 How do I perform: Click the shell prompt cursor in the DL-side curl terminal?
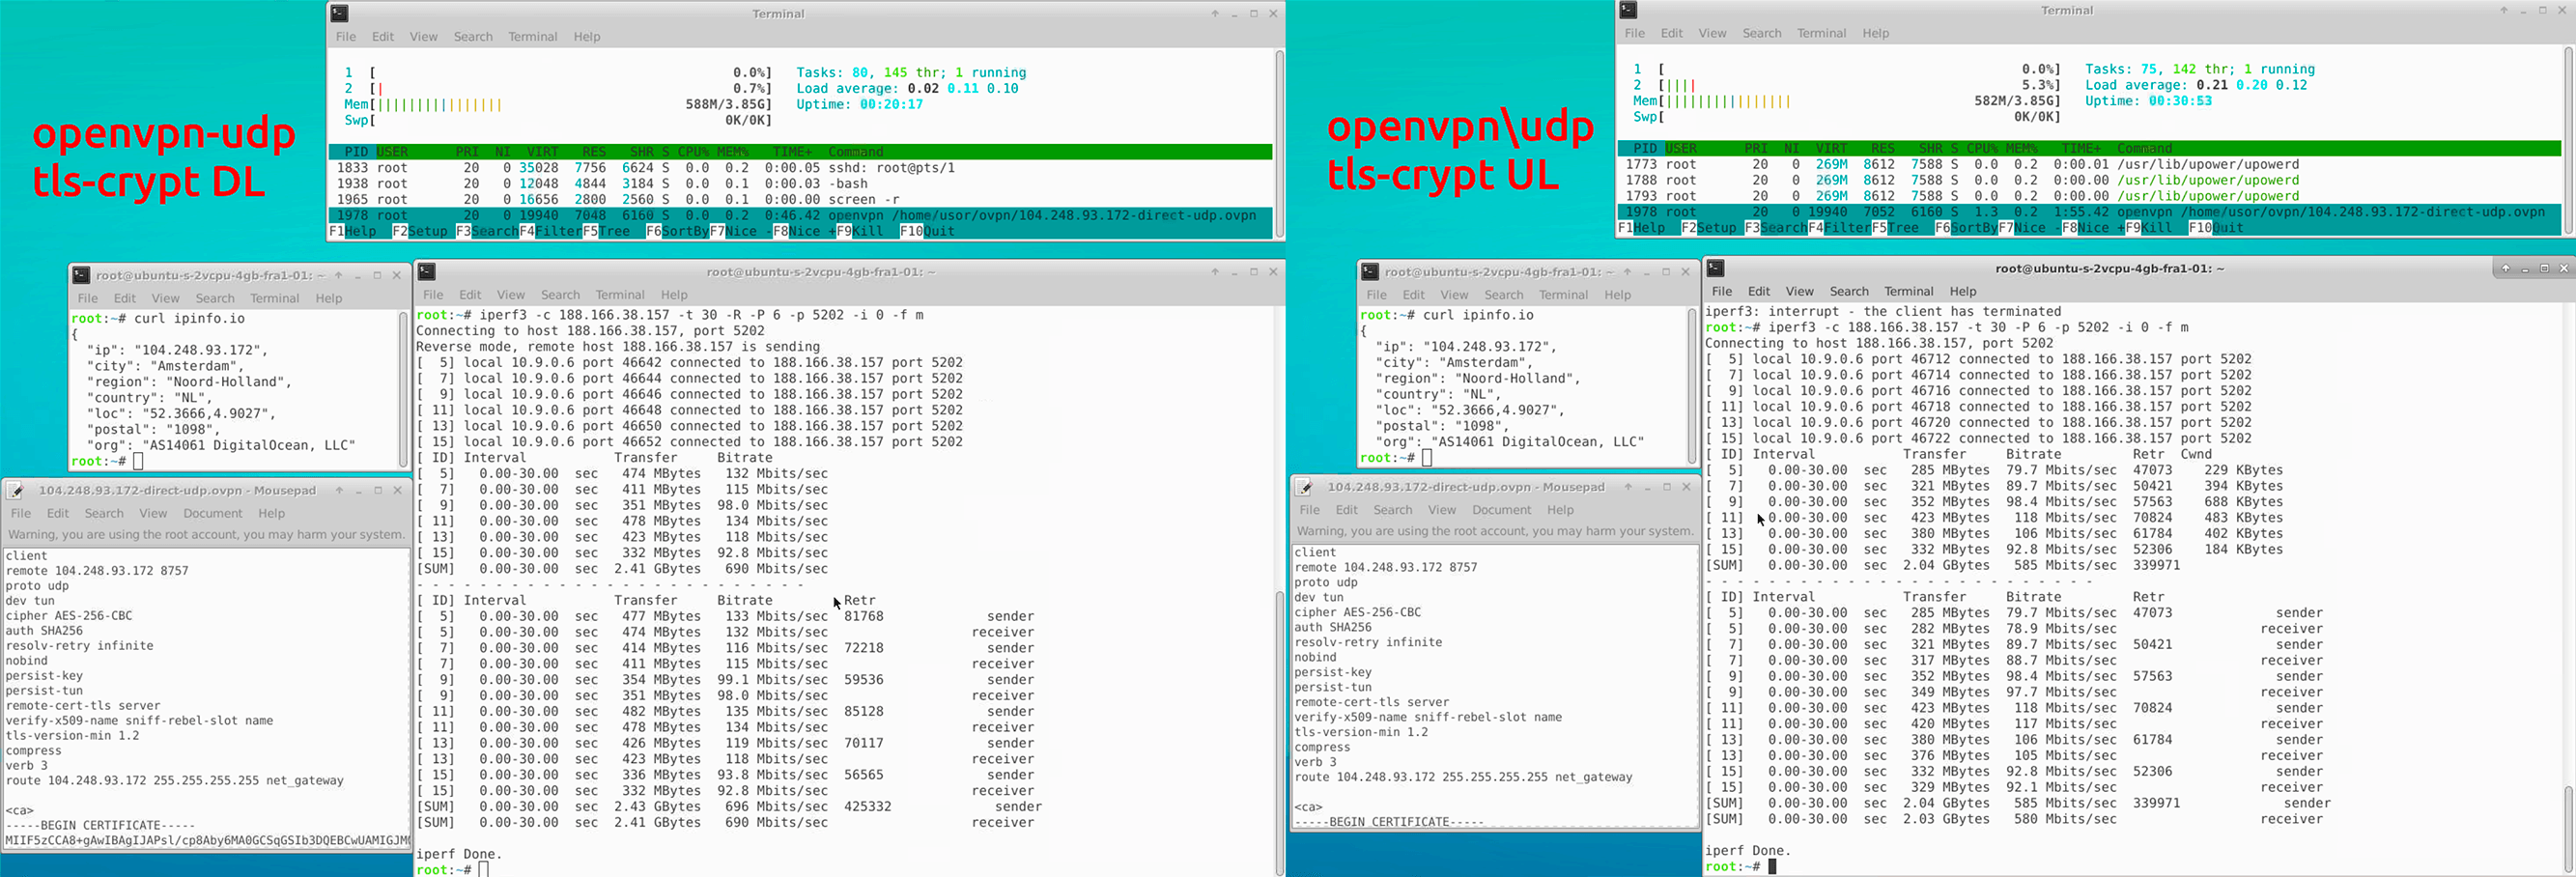click(x=138, y=461)
